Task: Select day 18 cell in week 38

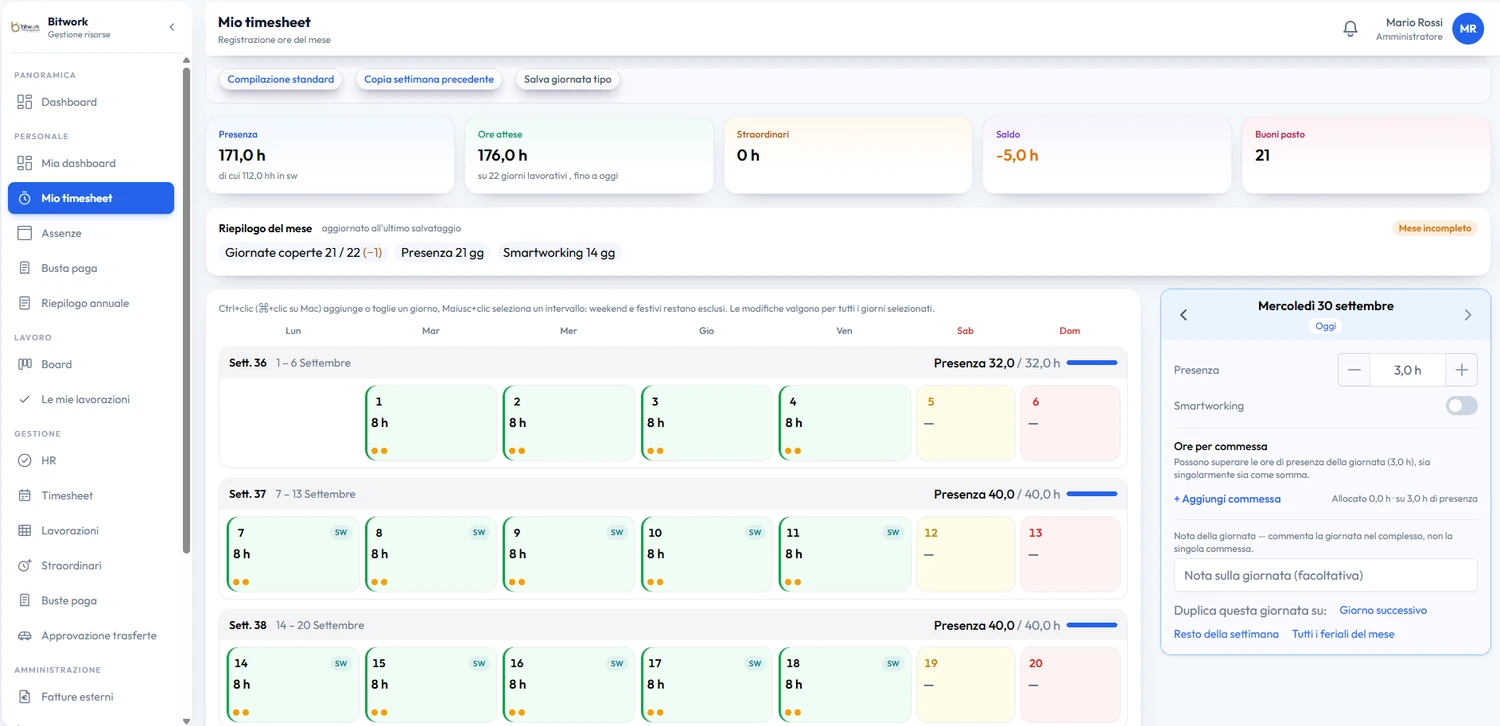Action: [845, 685]
